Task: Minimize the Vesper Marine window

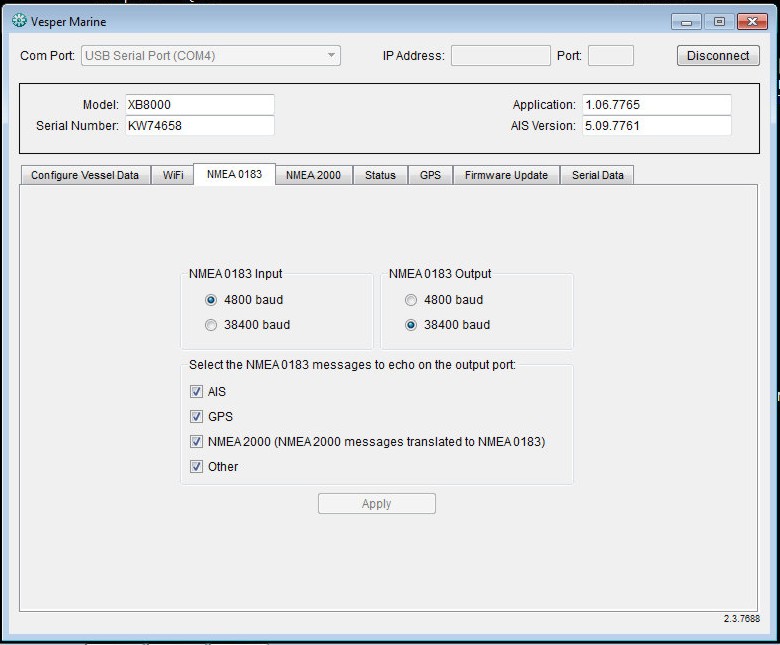Action: 686,21
